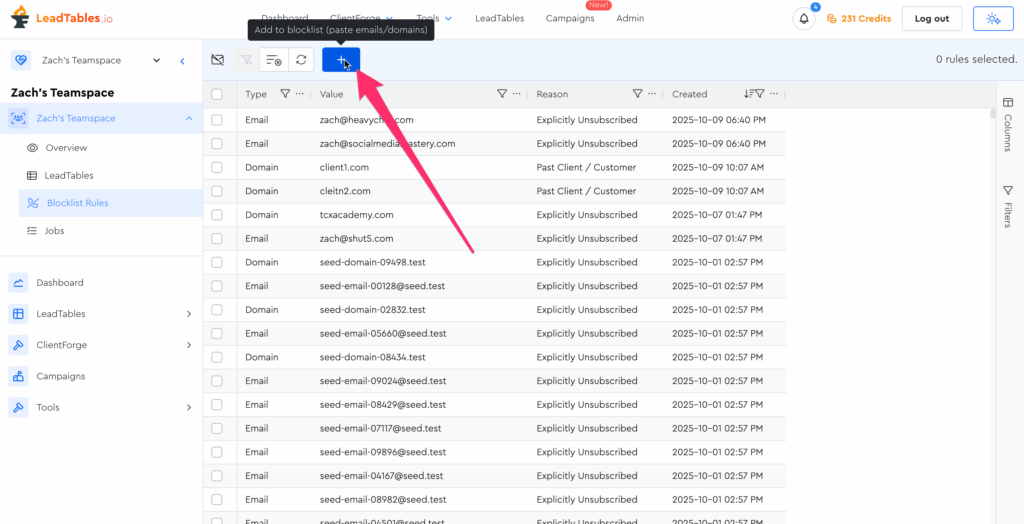1024x524 pixels.
Task: Click the sort icon on Created column
Action: pos(748,94)
